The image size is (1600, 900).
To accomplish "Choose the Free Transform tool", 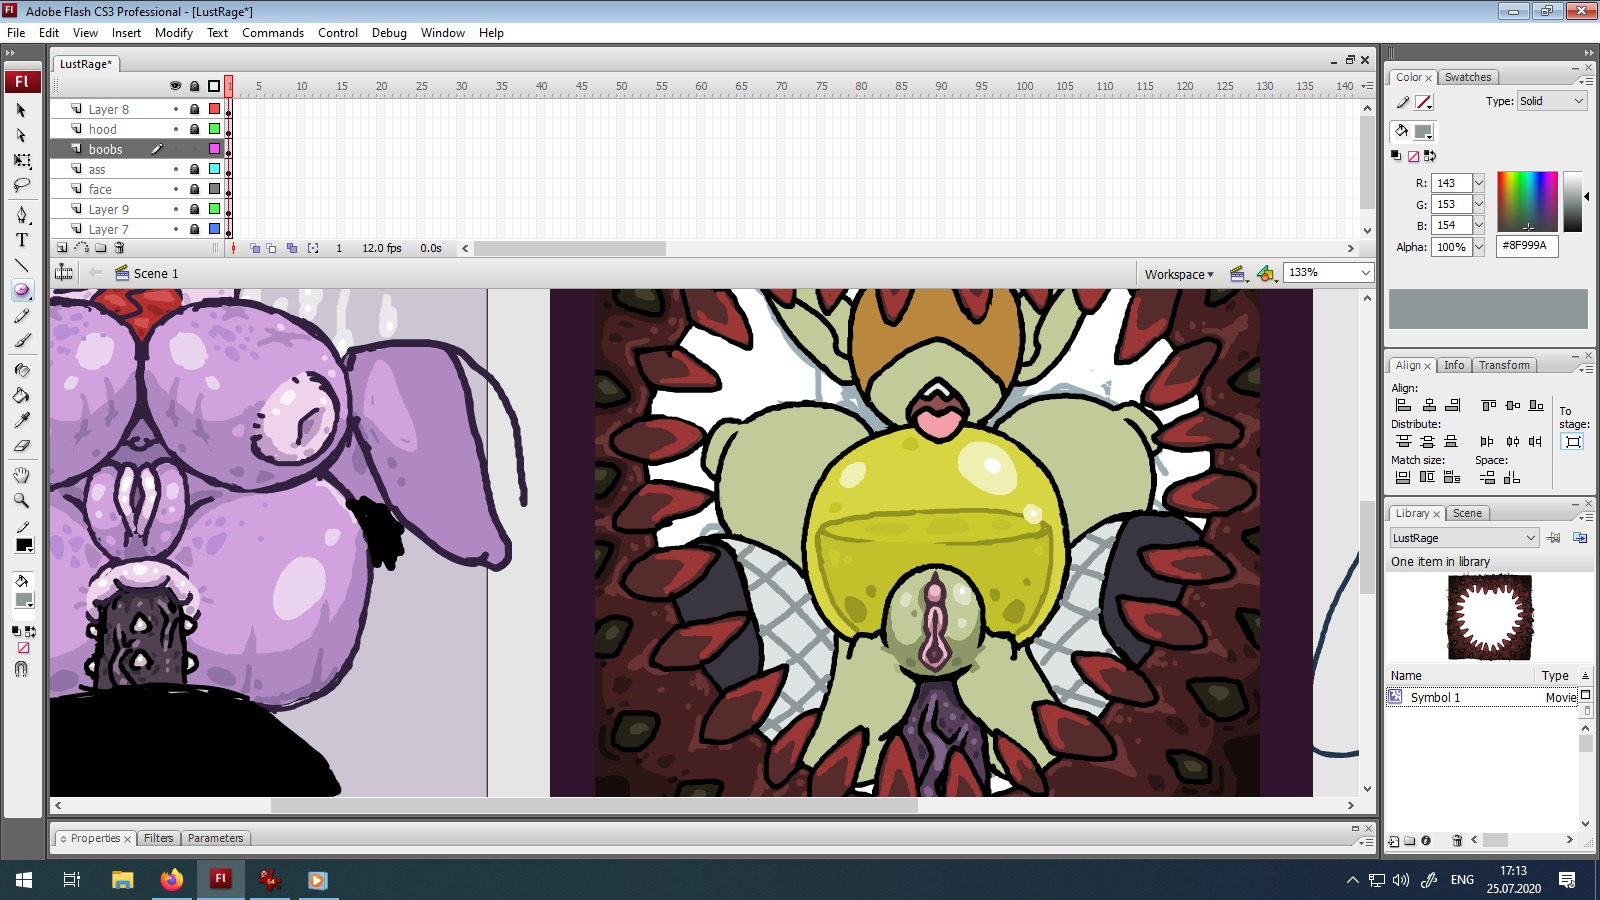I will click(x=21, y=160).
